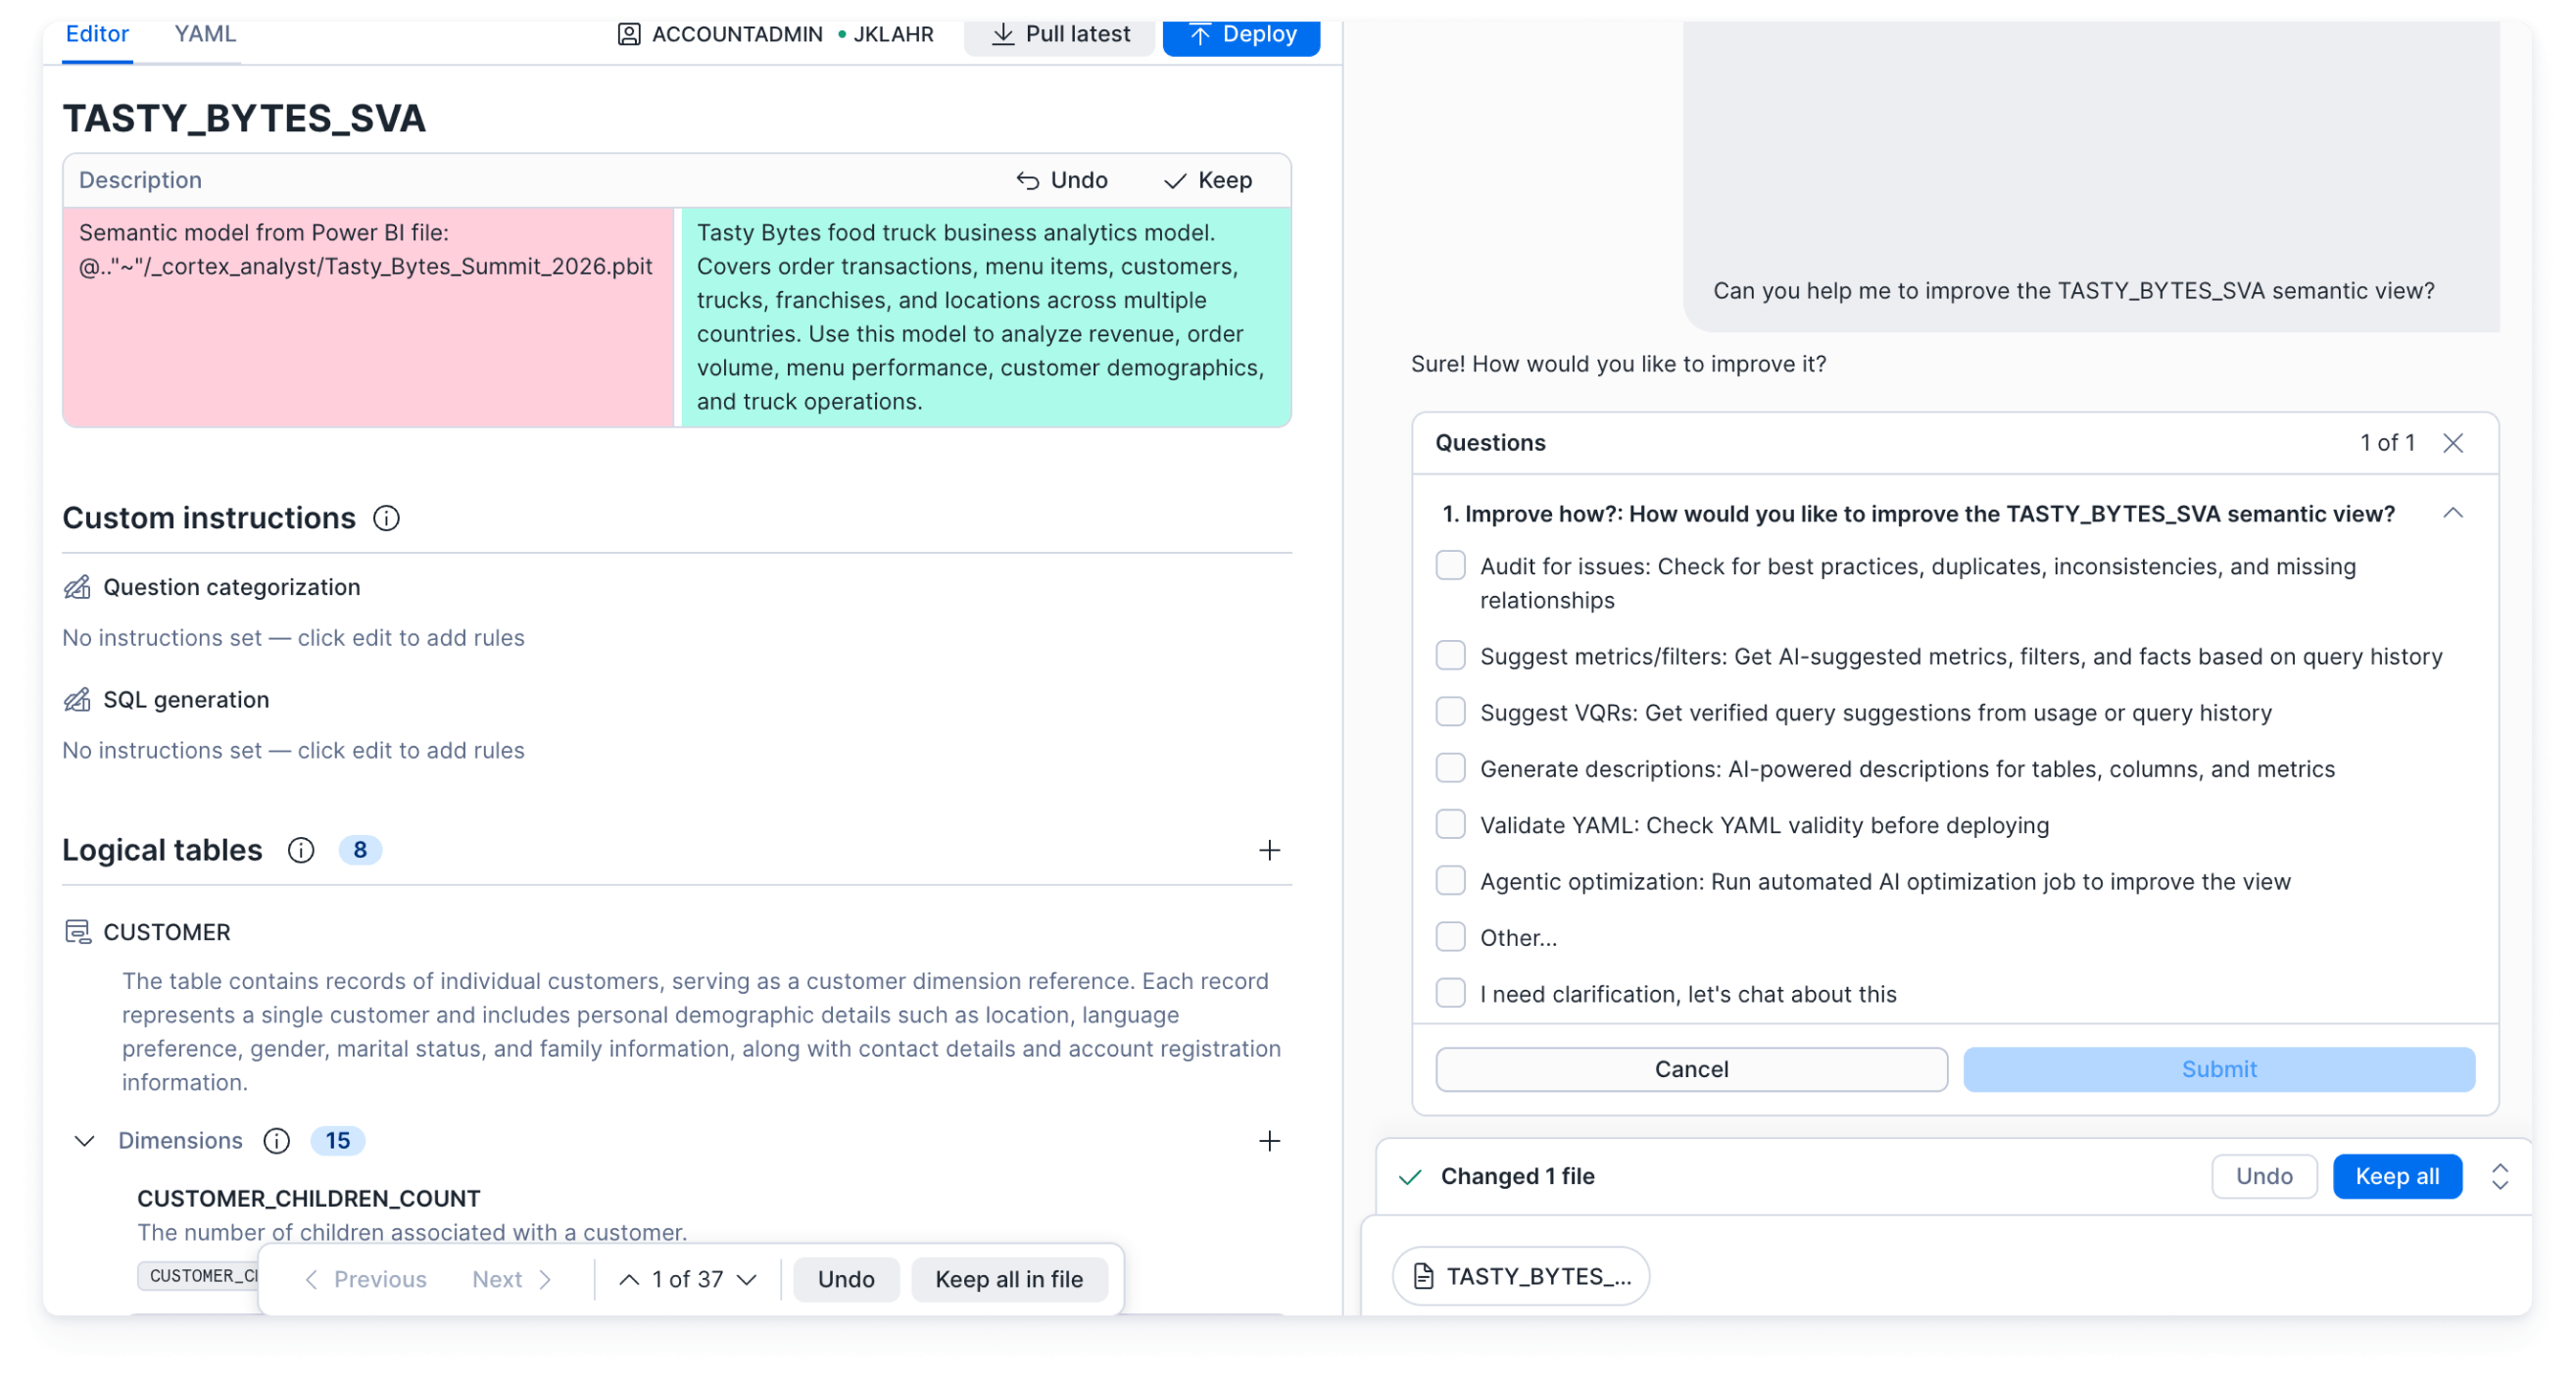The width and height of the screenshot is (2576, 1381).
Task: Undo the Description change
Action: 1061,180
